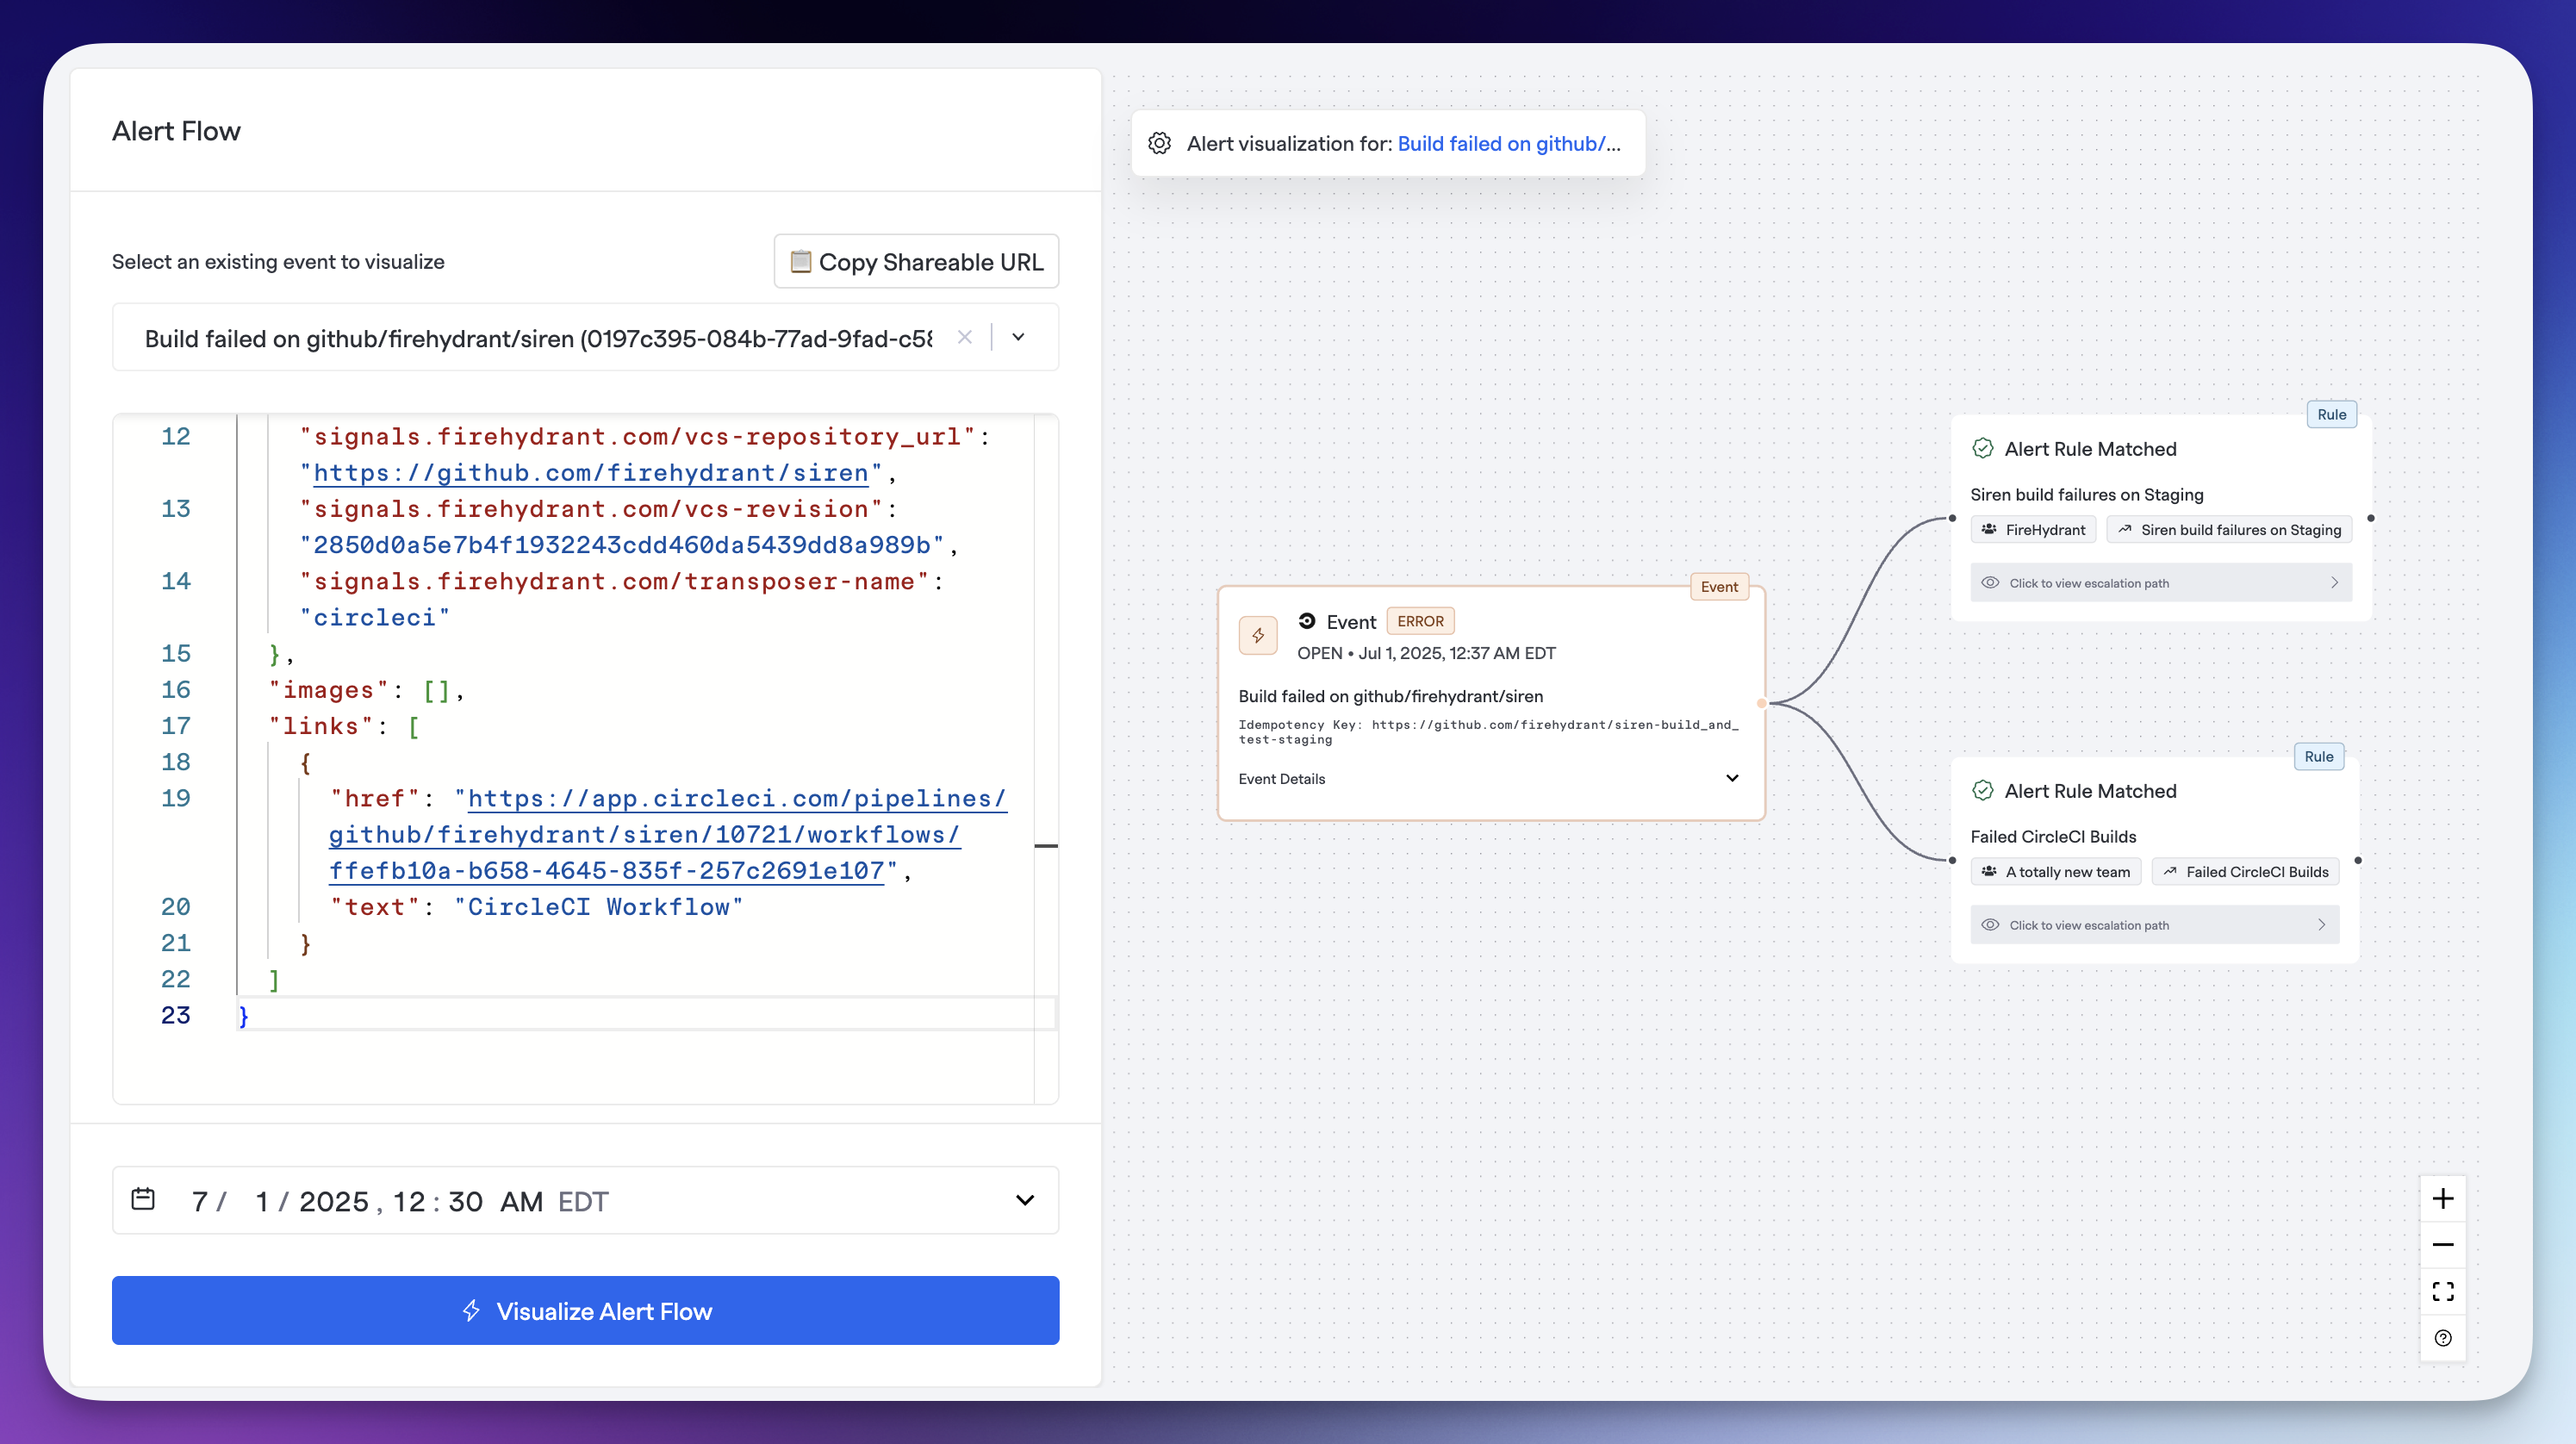Click people icon on FireHydrant chip
Screen dimensions: 2576x1444
1989,529
